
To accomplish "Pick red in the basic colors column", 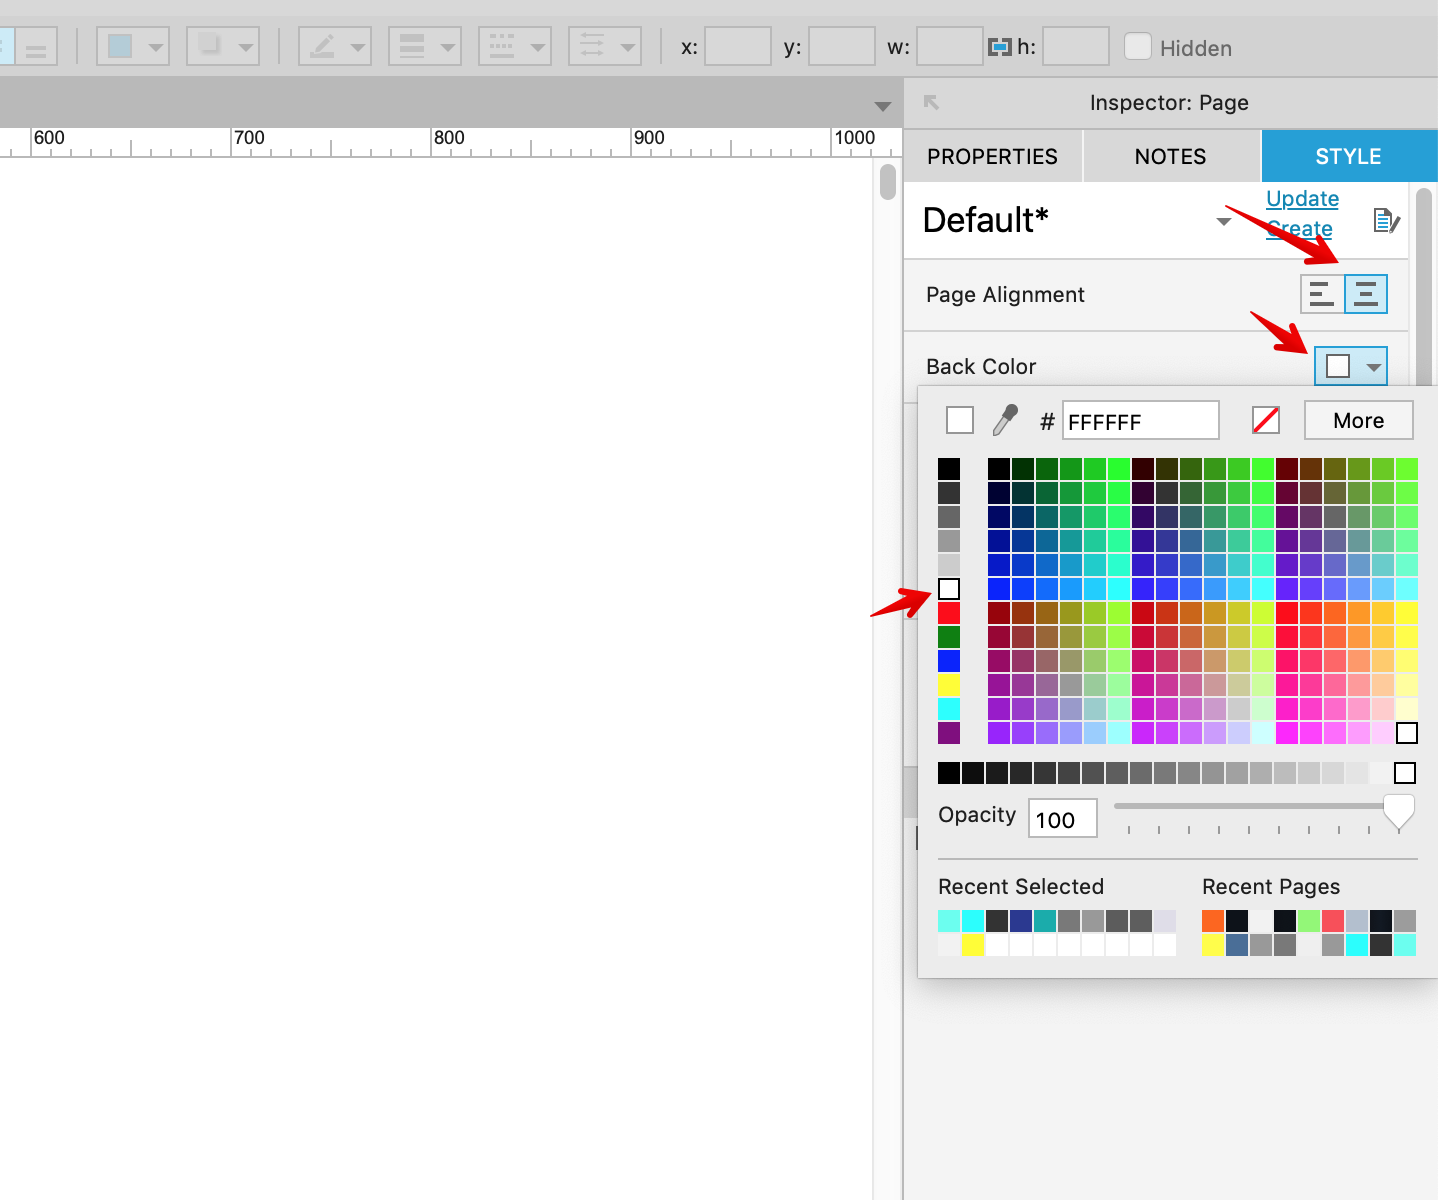I will click(x=949, y=613).
